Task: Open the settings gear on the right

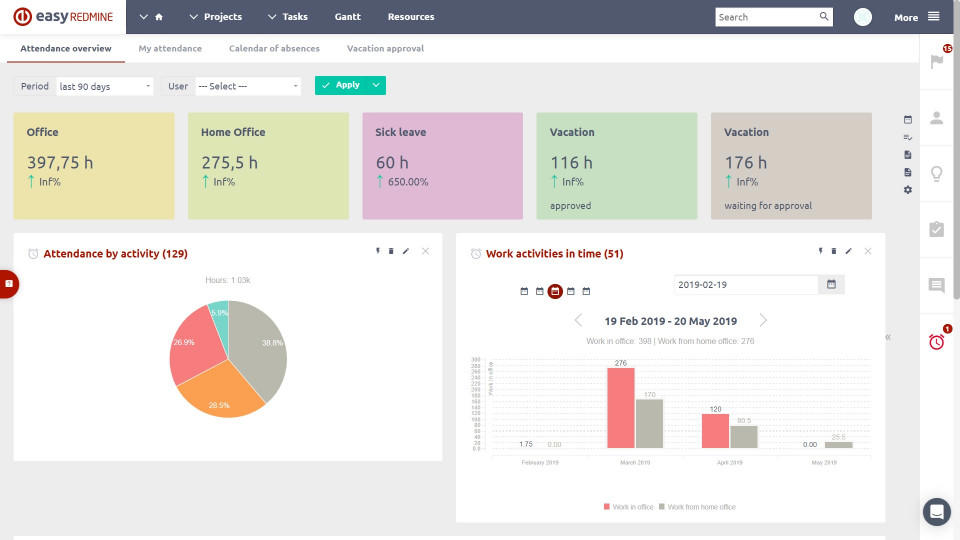Action: point(908,190)
